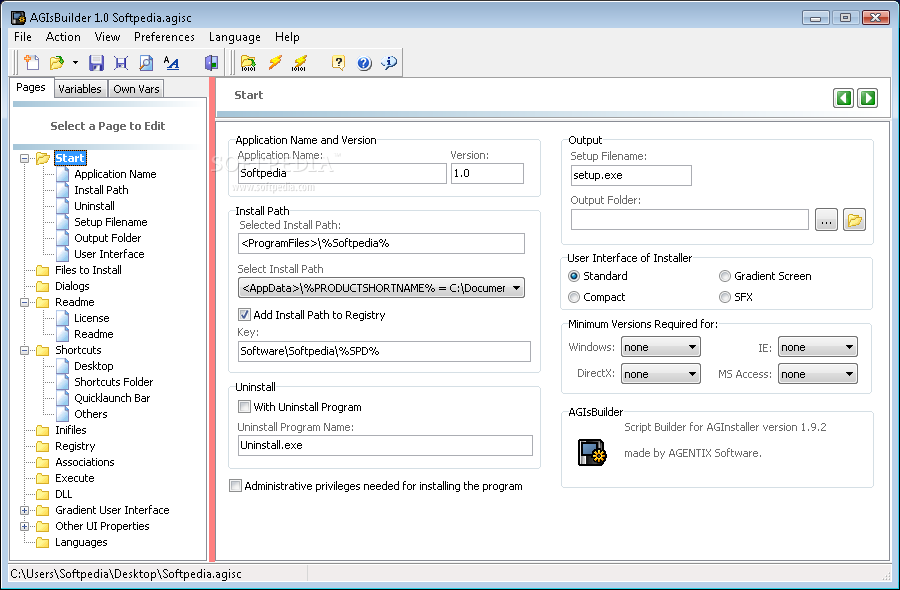Image resolution: width=900 pixels, height=590 pixels.
Task: Open the Help menu
Action: click(x=287, y=37)
